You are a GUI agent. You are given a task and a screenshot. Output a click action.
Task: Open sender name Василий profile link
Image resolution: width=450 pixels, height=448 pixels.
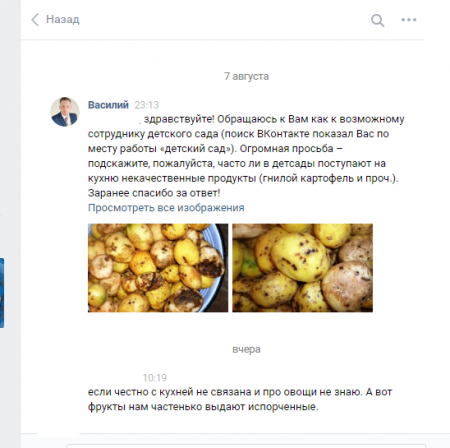pos(108,105)
